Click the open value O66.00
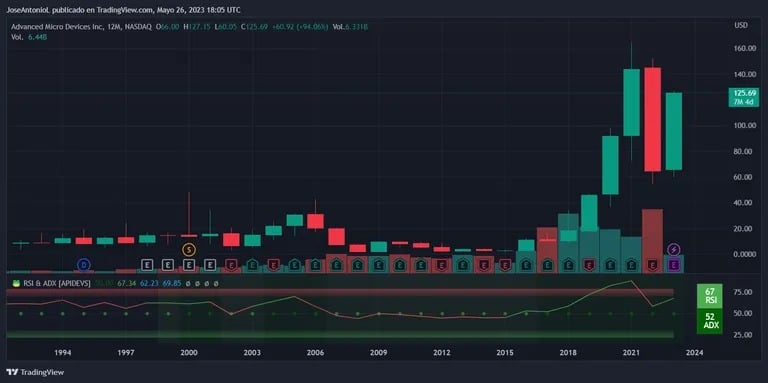Viewport: 768px width, 383px height. (168, 26)
